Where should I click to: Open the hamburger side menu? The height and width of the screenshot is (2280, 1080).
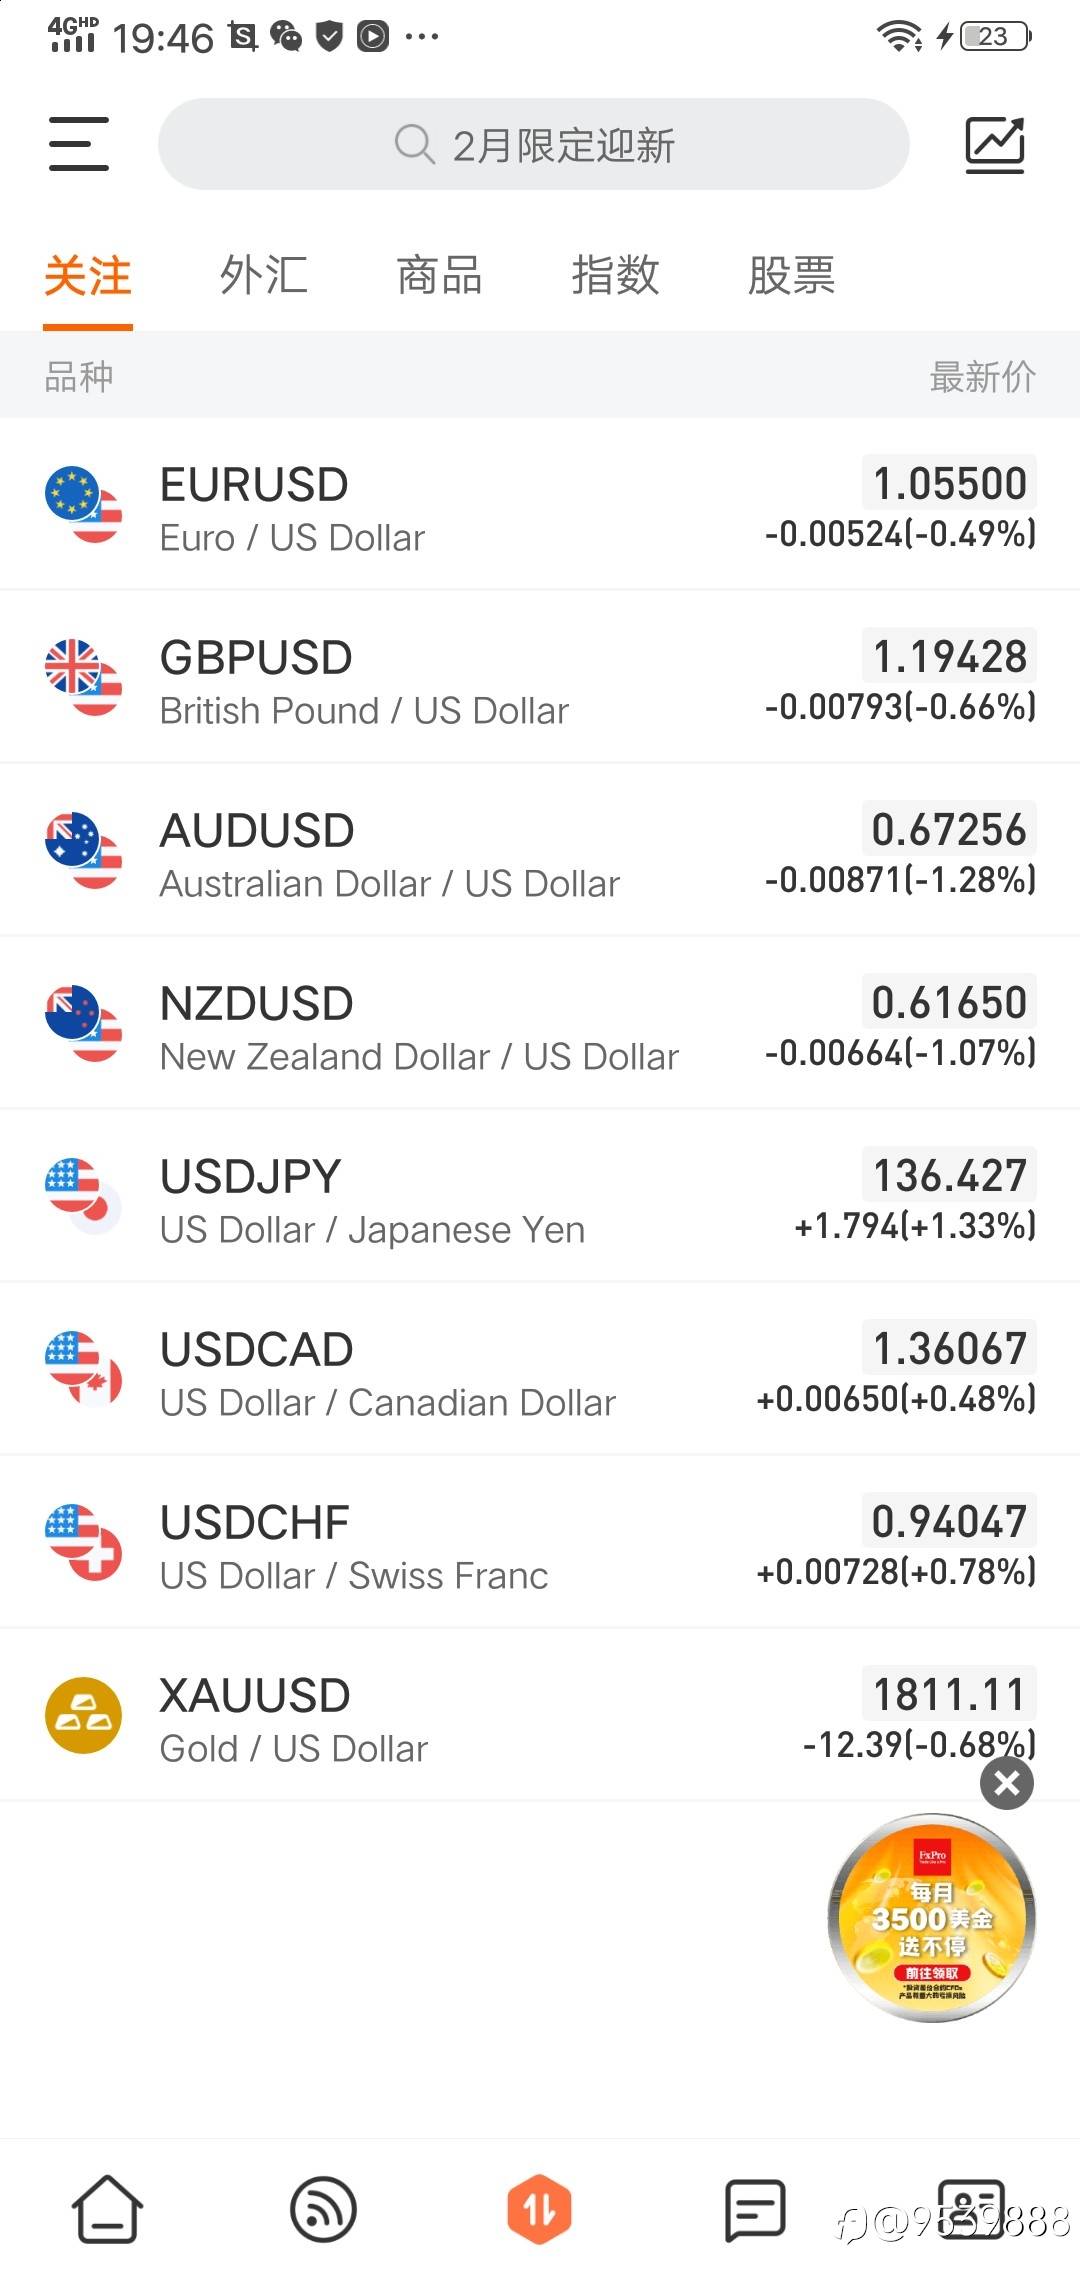click(x=79, y=144)
